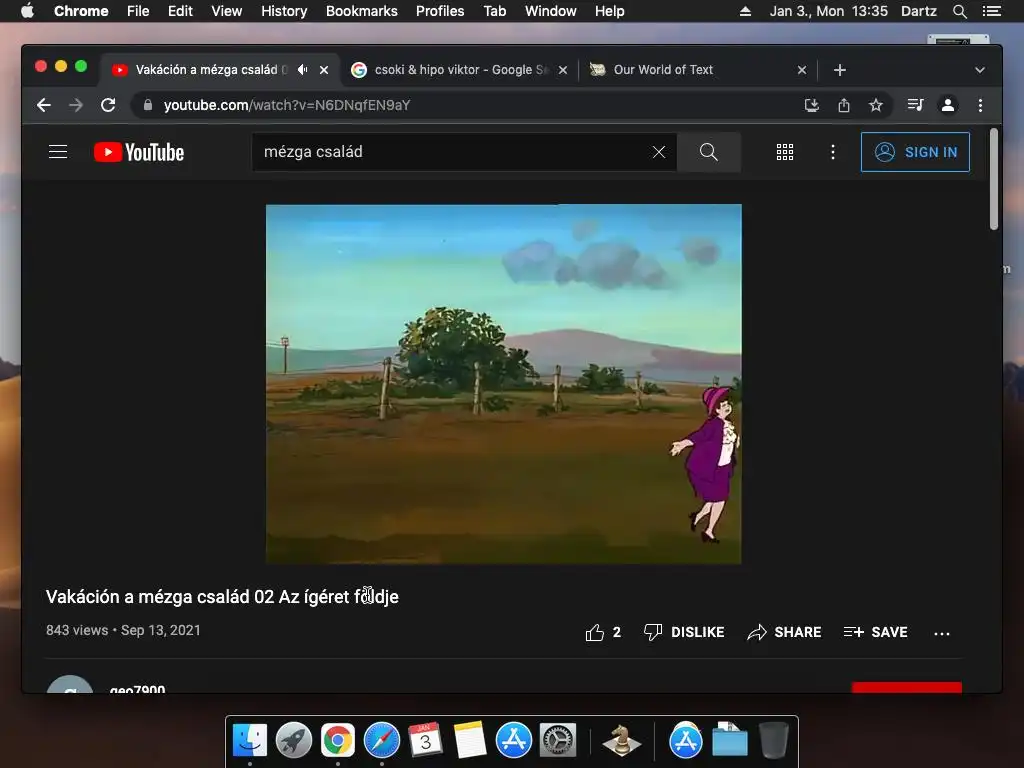The image size is (1024, 768).
Task: Click the SHARE button
Action: pyautogui.click(x=784, y=632)
